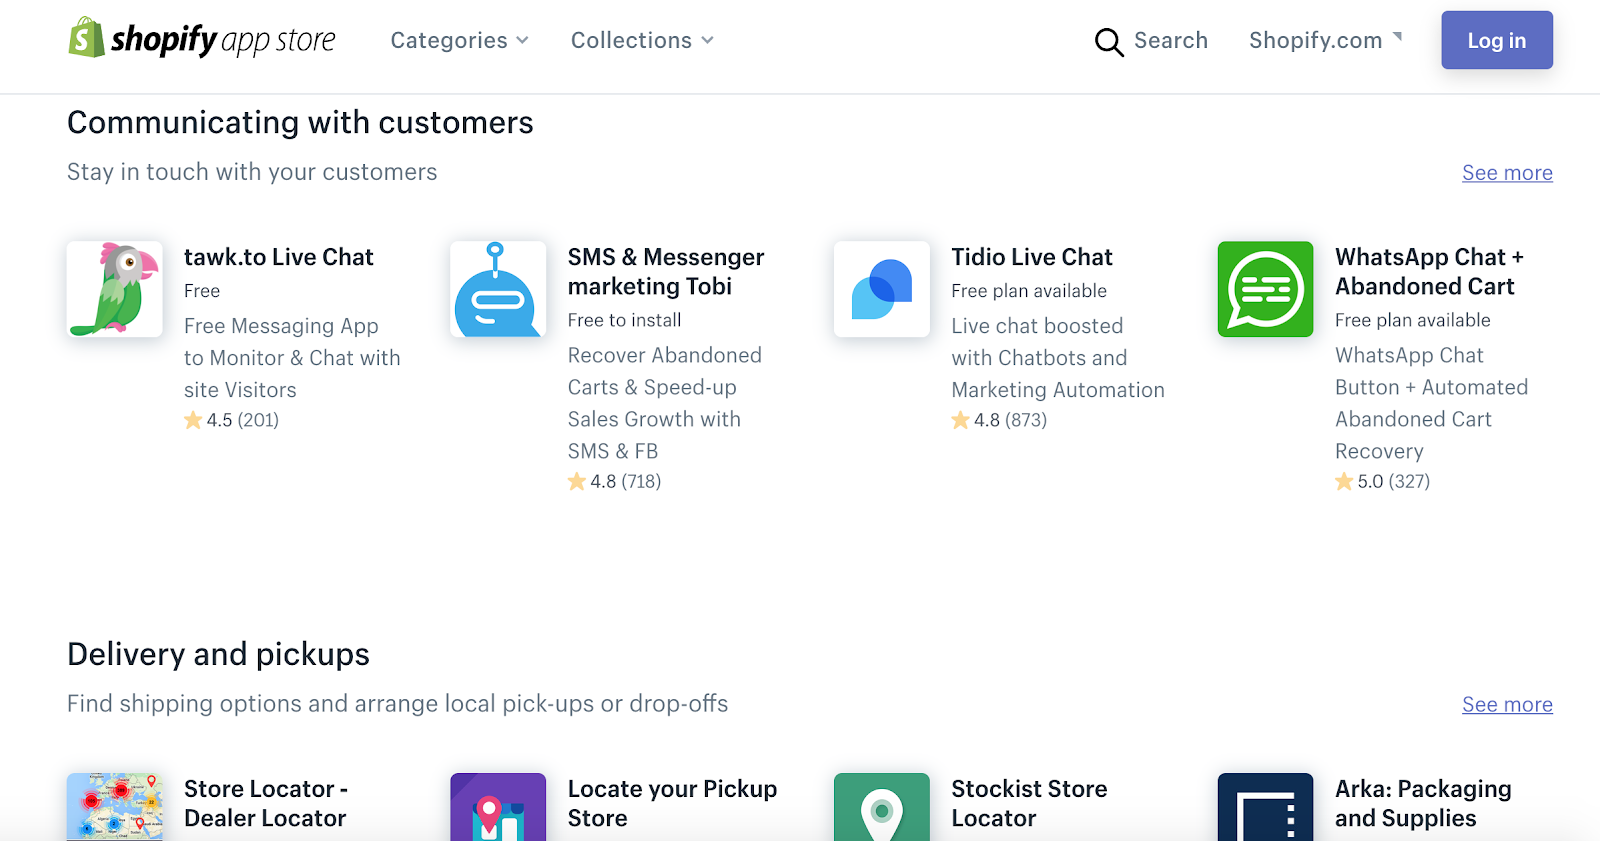Open the Tobi robot app icon
1600x841 pixels.
pos(498,289)
